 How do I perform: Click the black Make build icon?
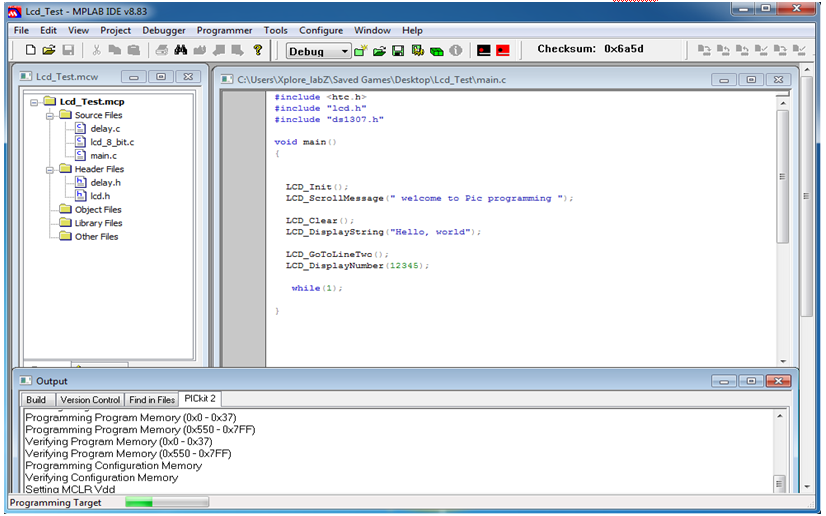(x=484, y=51)
